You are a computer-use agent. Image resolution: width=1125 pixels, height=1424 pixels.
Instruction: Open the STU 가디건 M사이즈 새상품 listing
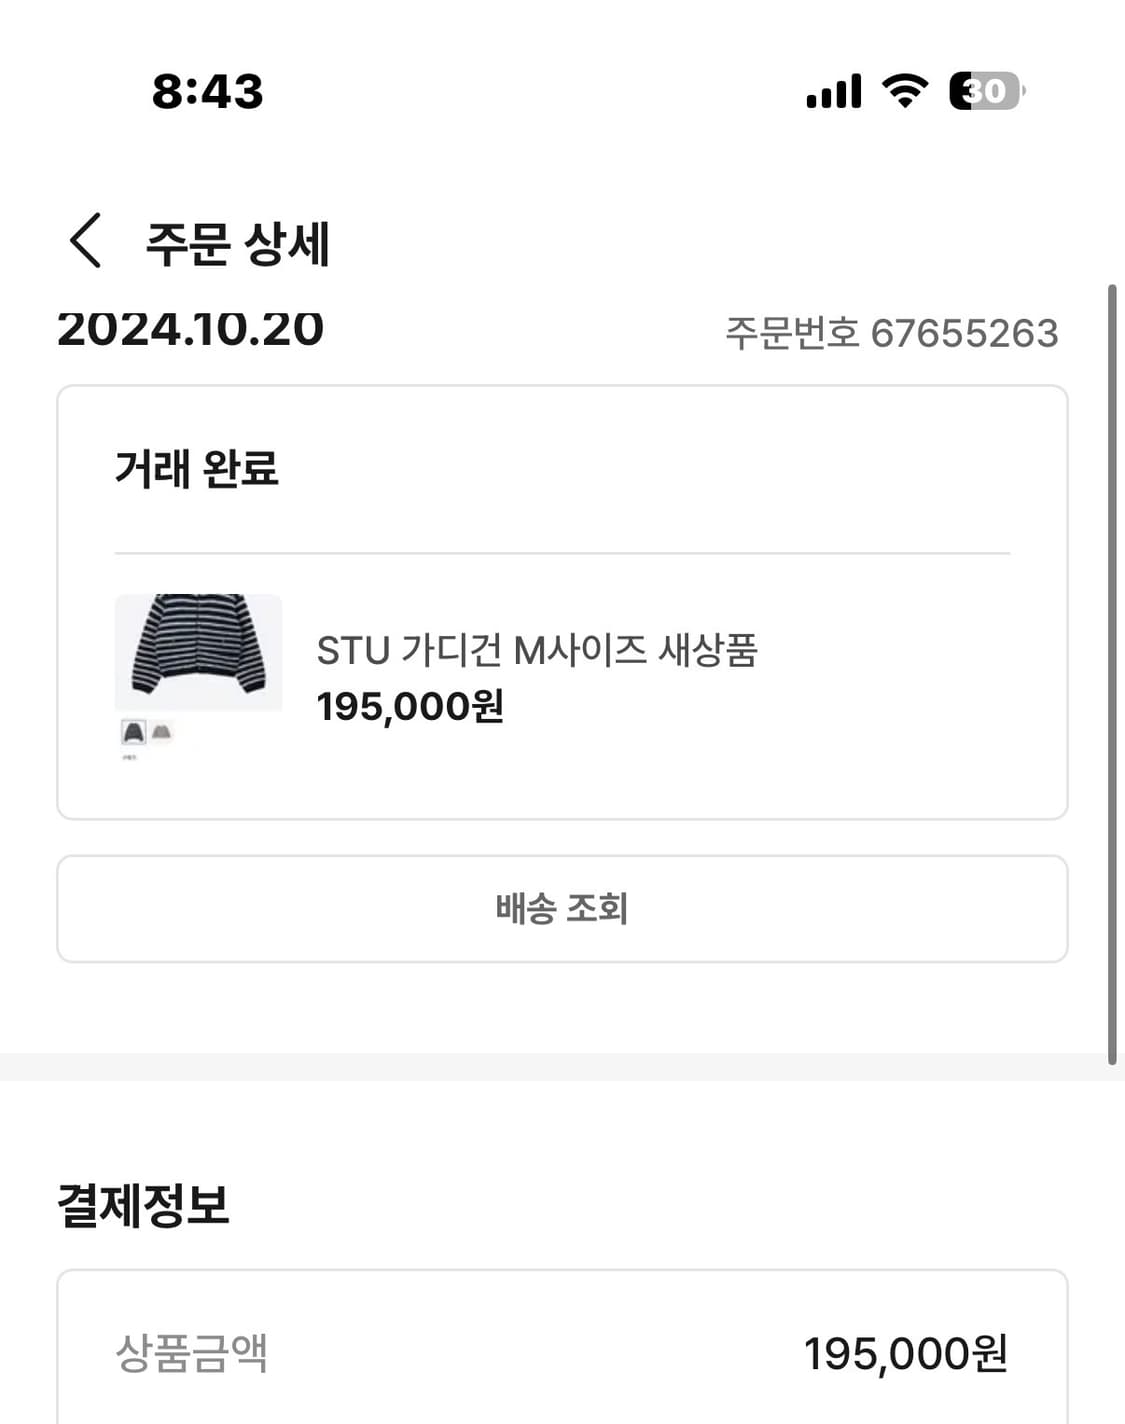point(537,651)
